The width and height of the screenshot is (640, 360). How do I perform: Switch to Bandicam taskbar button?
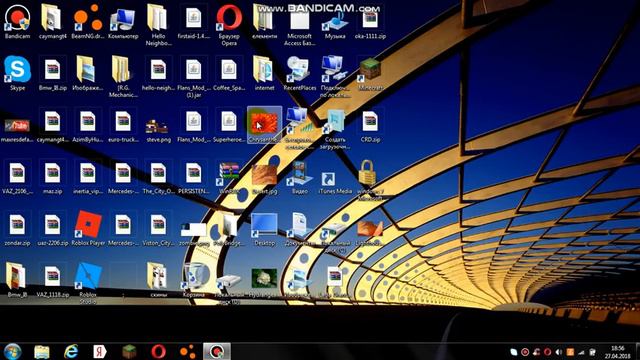pyautogui.click(x=217, y=351)
